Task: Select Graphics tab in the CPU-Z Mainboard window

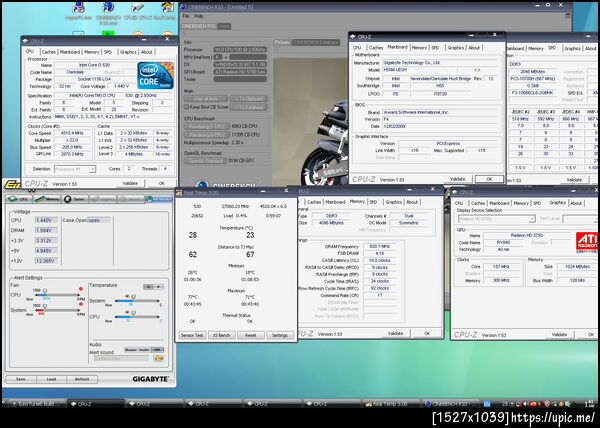Action: [456, 47]
